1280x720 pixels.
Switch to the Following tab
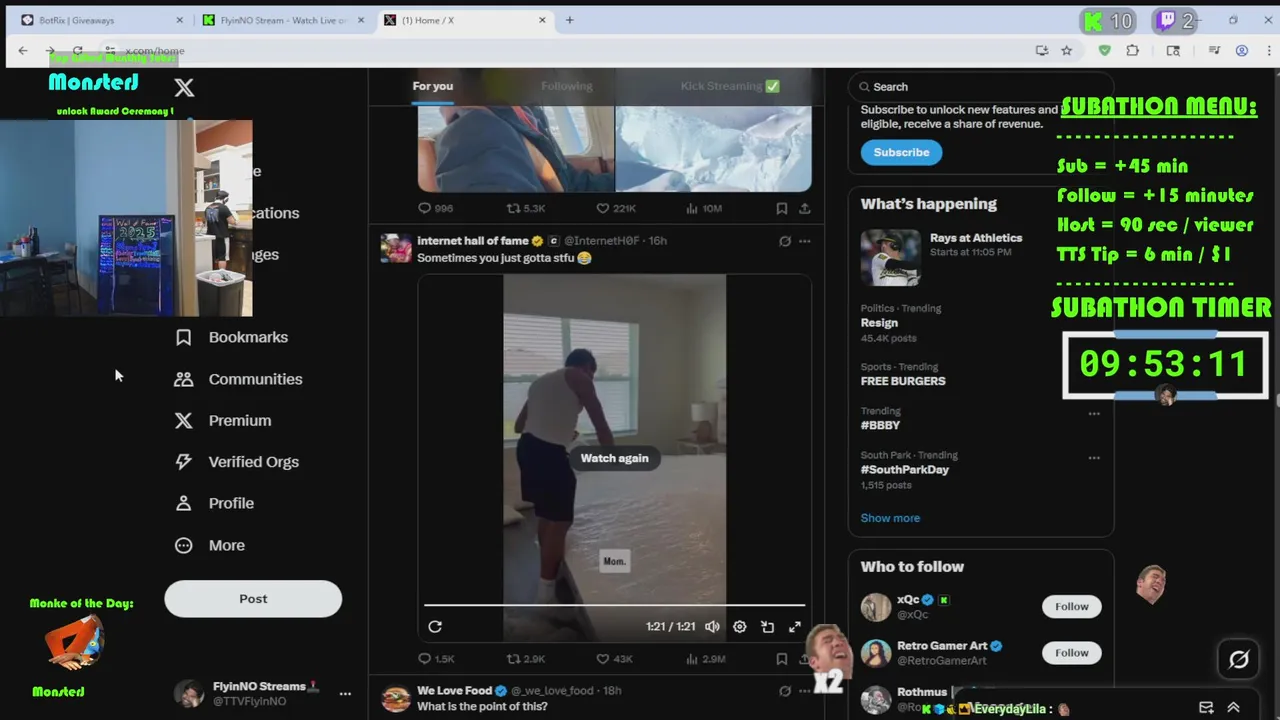[567, 86]
